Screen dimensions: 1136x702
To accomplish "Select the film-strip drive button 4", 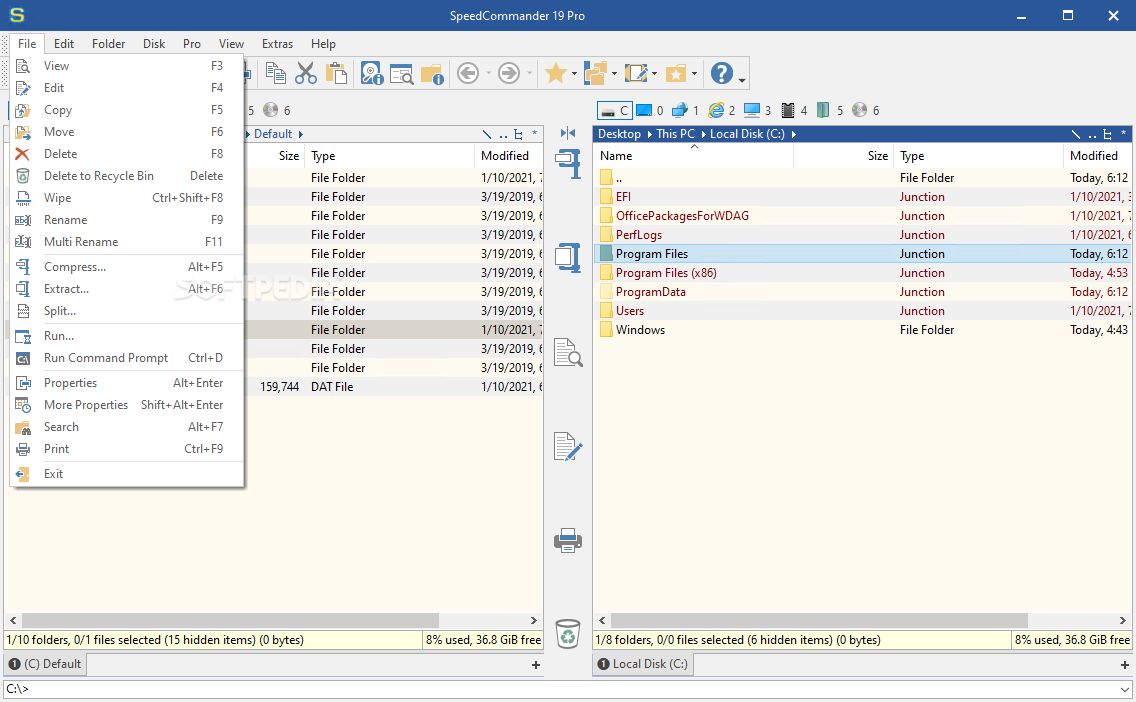I will (794, 110).
